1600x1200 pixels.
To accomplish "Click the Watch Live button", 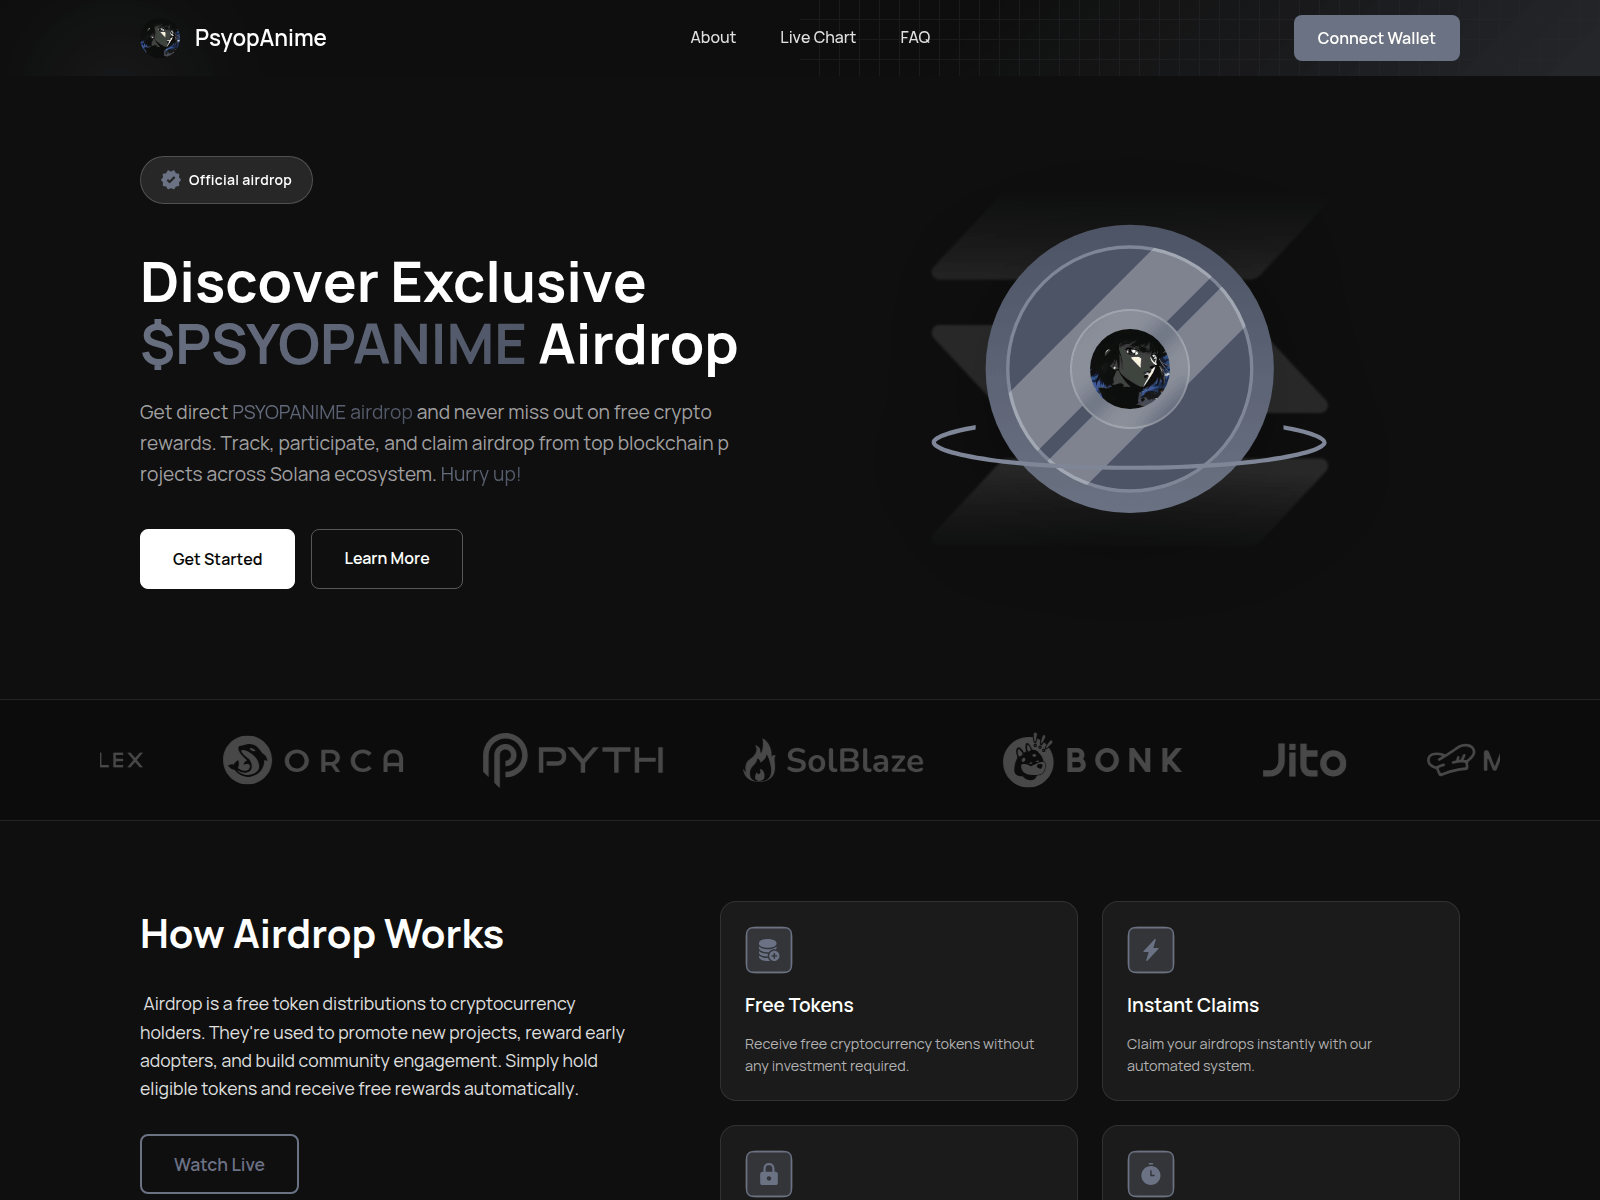I will pos(219,1164).
